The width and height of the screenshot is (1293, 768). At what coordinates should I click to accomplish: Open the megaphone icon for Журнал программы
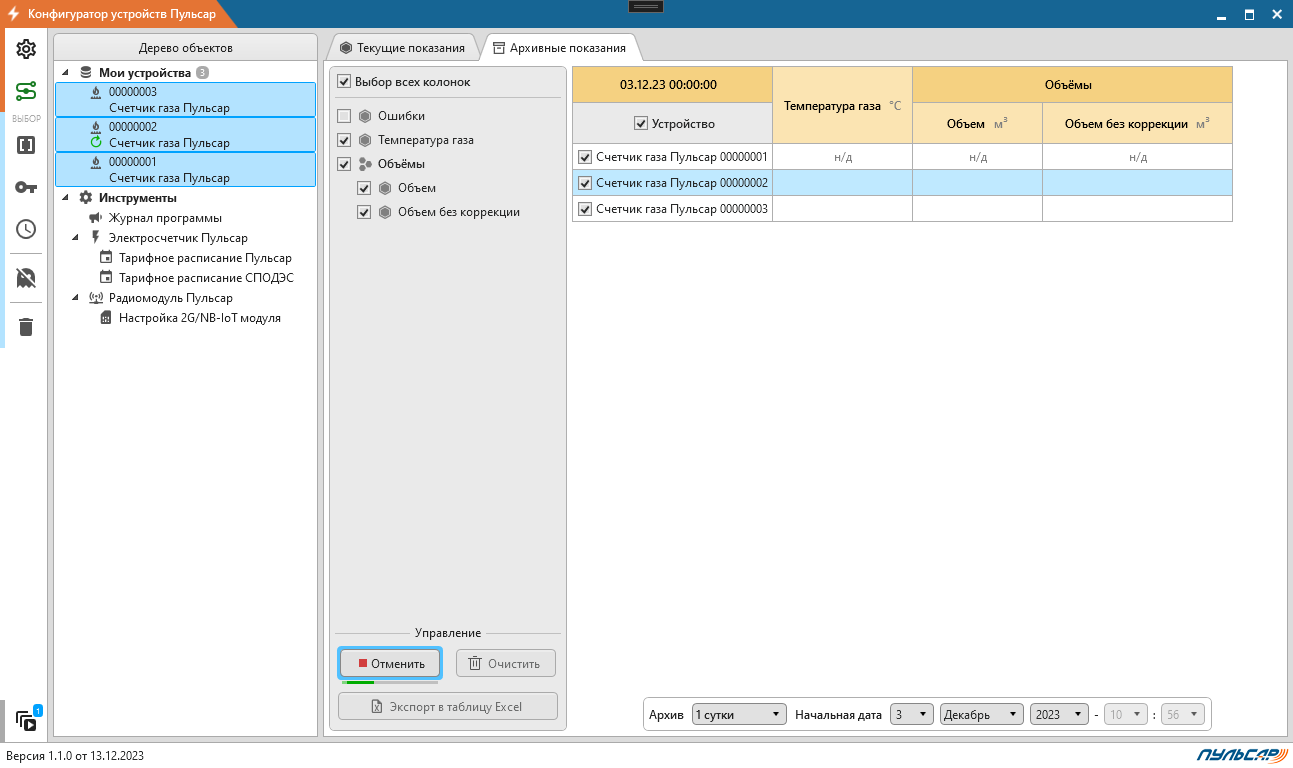(96, 218)
